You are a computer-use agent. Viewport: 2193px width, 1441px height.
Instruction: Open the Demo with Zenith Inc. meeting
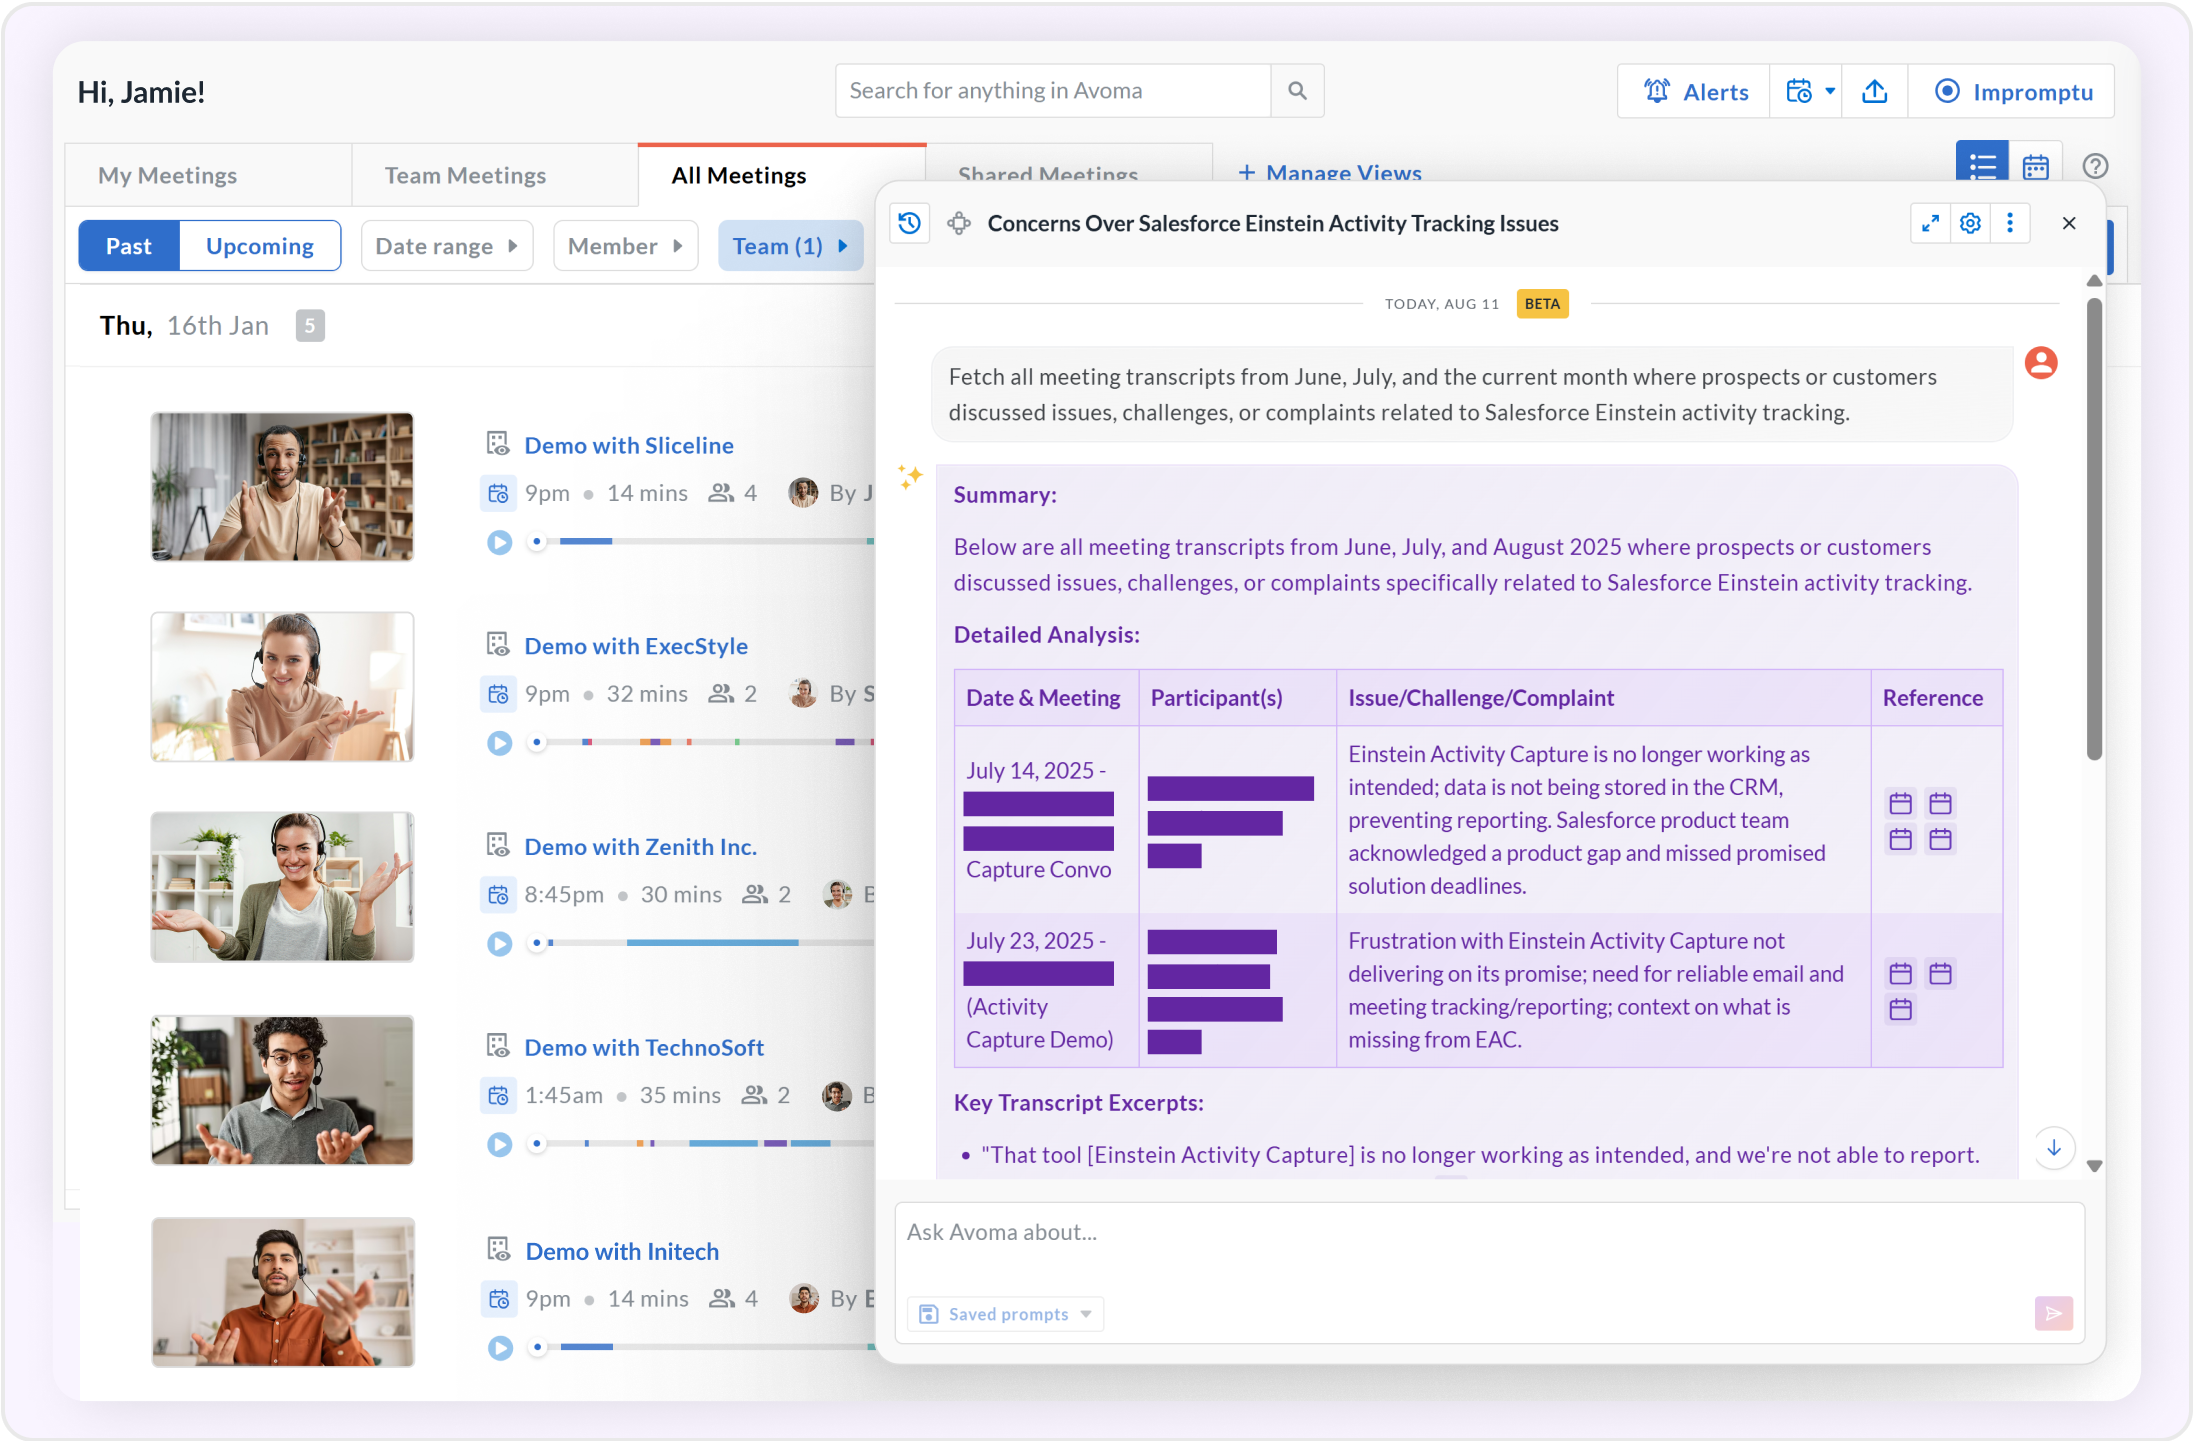(x=641, y=847)
